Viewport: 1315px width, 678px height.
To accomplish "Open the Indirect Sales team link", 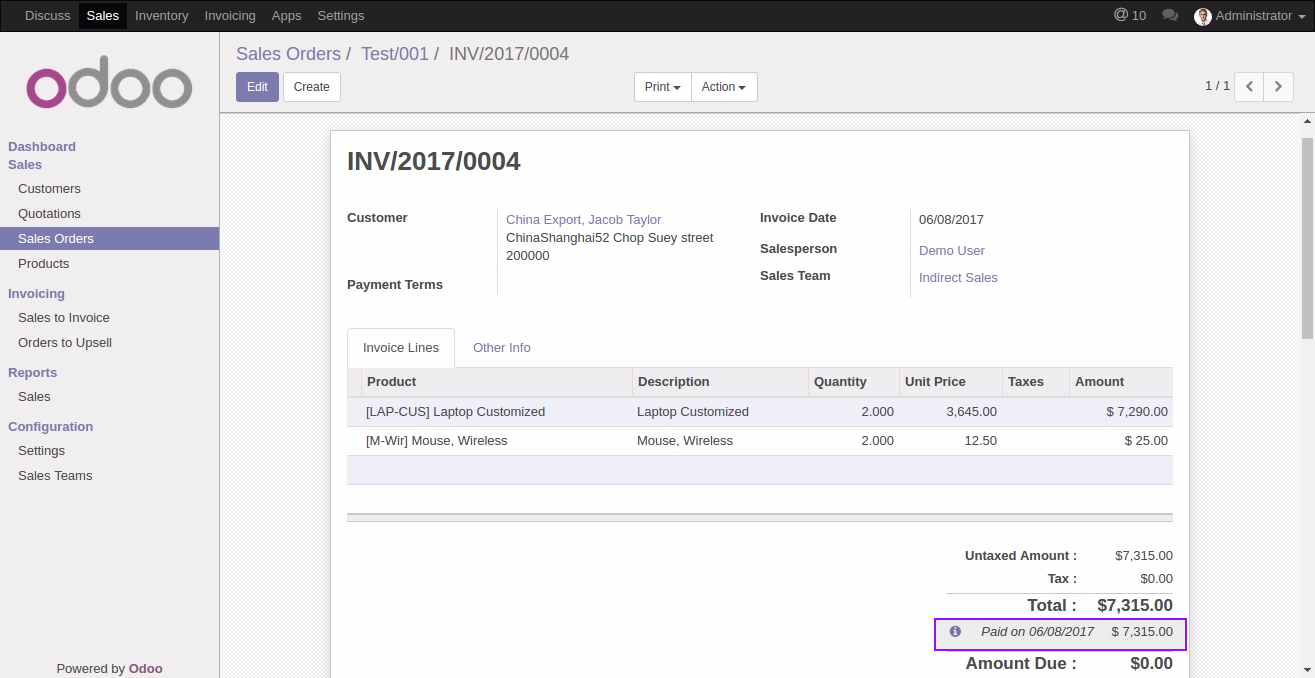I will 958,278.
